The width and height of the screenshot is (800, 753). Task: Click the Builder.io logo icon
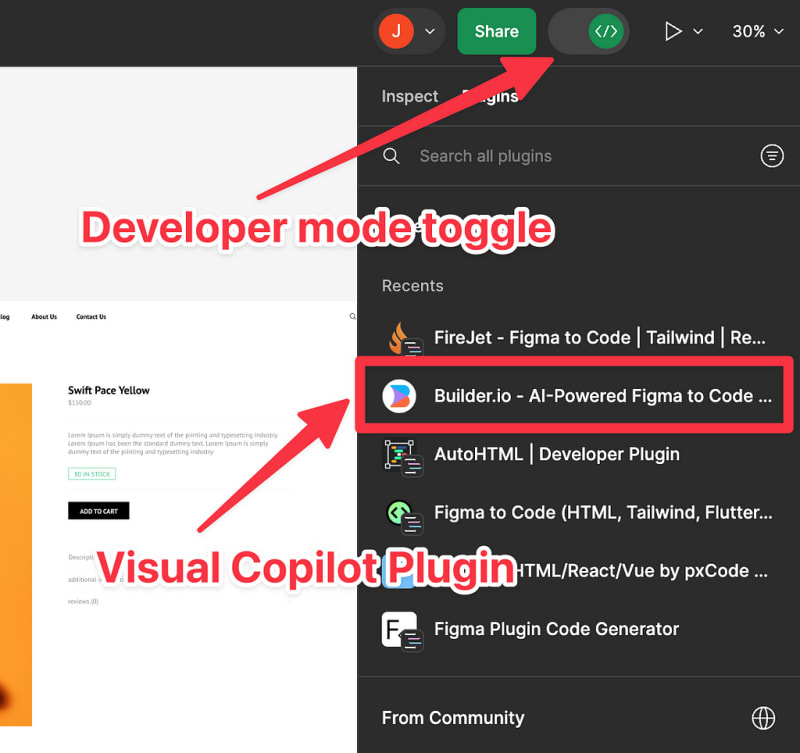click(x=399, y=396)
